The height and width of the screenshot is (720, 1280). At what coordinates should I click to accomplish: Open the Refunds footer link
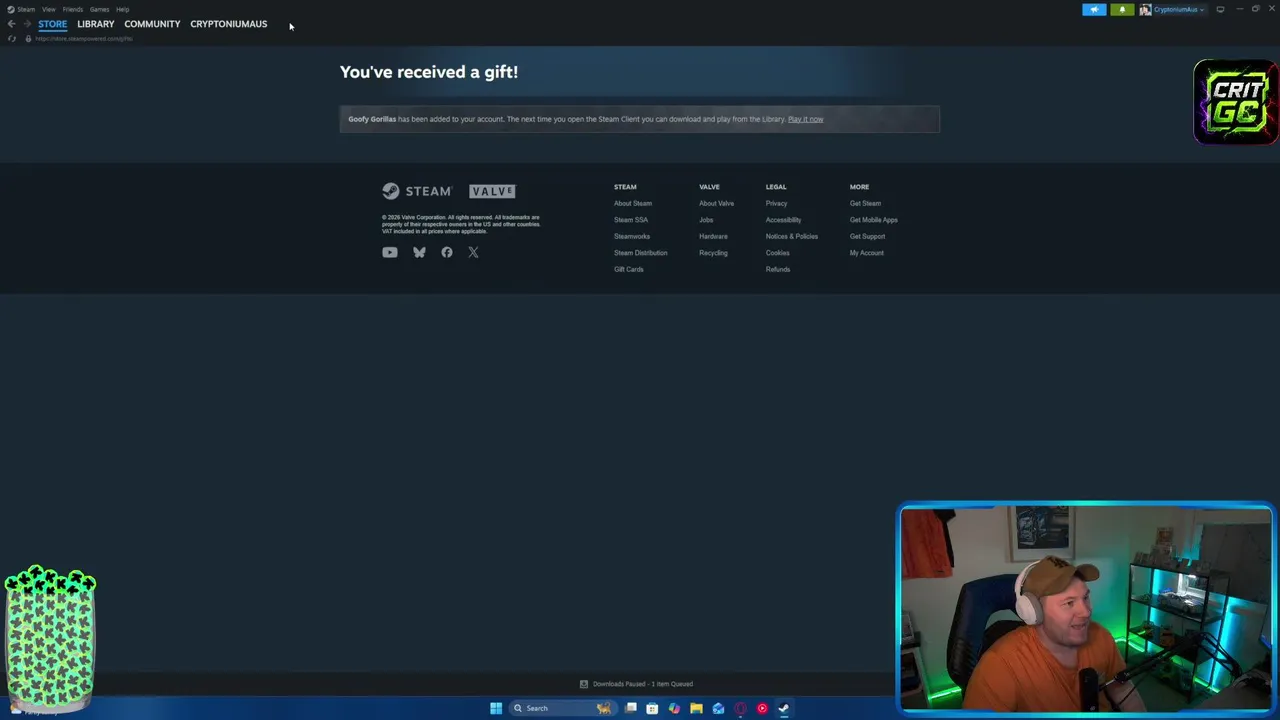[778, 269]
